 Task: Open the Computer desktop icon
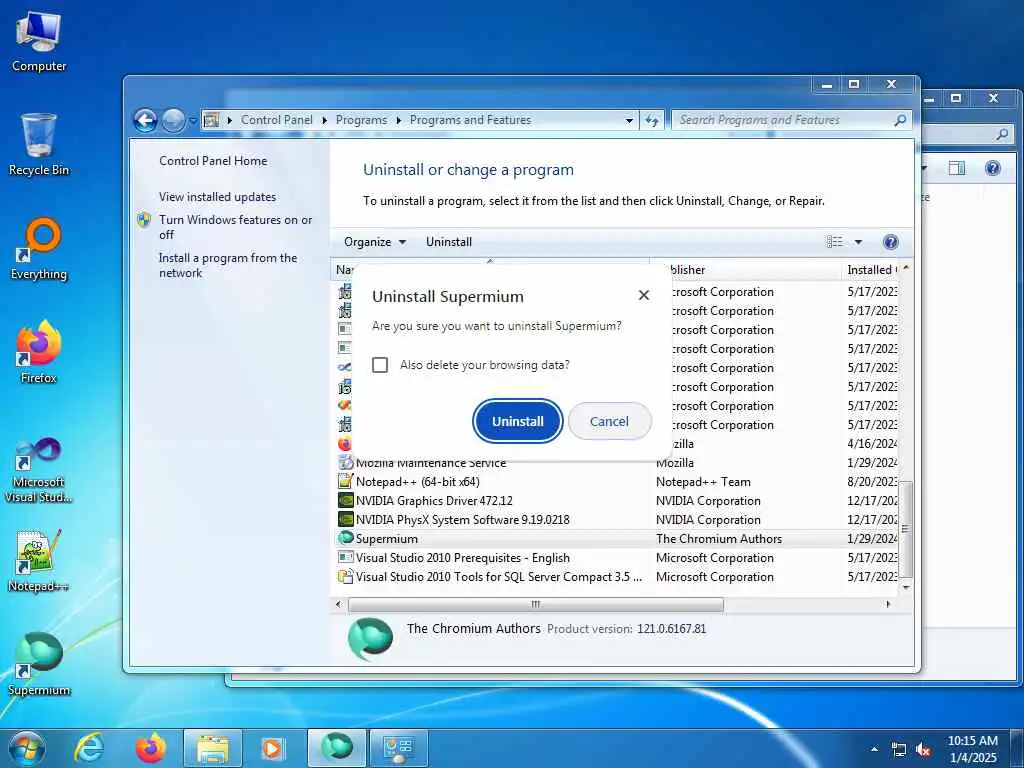39,42
